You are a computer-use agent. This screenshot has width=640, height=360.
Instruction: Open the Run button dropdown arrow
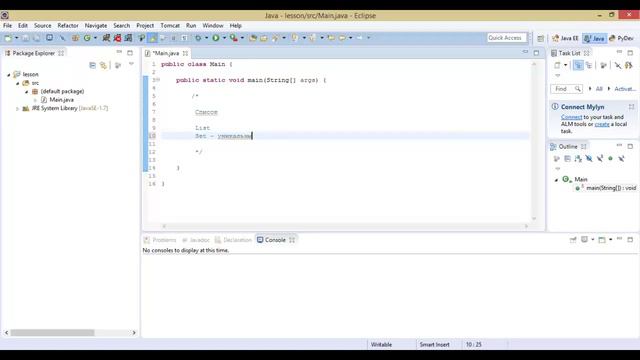click(x=224, y=38)
